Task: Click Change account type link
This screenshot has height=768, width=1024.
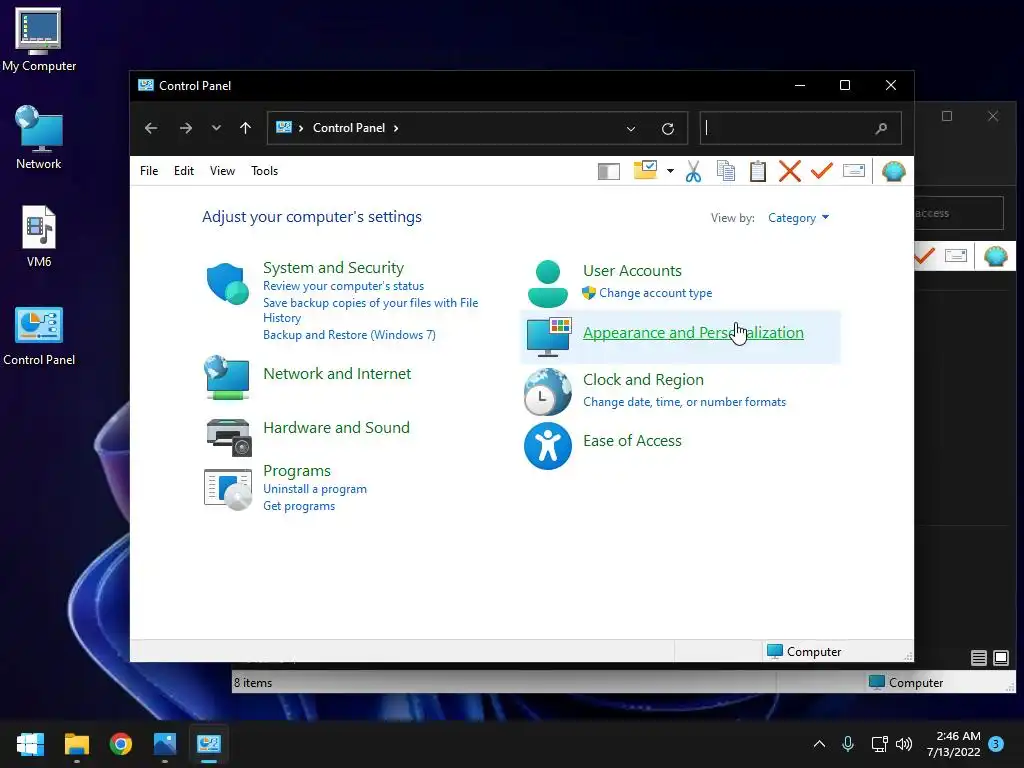Action: (x=656, y=293)
